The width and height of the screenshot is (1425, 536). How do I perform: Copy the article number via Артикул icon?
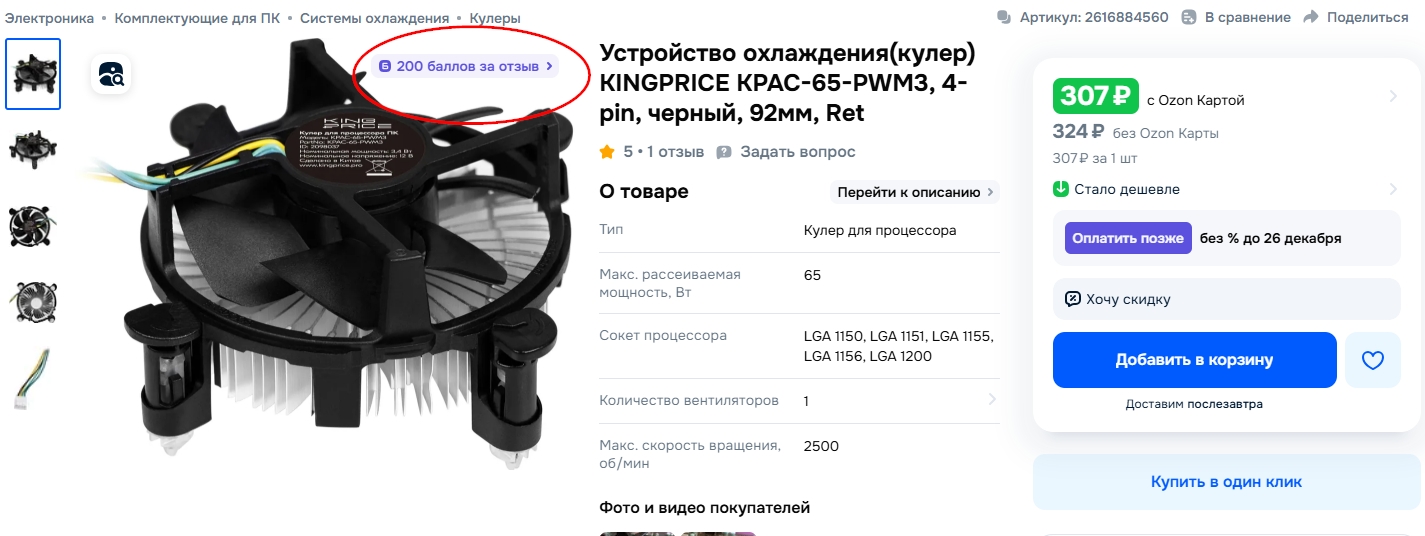(x=1004, y=17)
